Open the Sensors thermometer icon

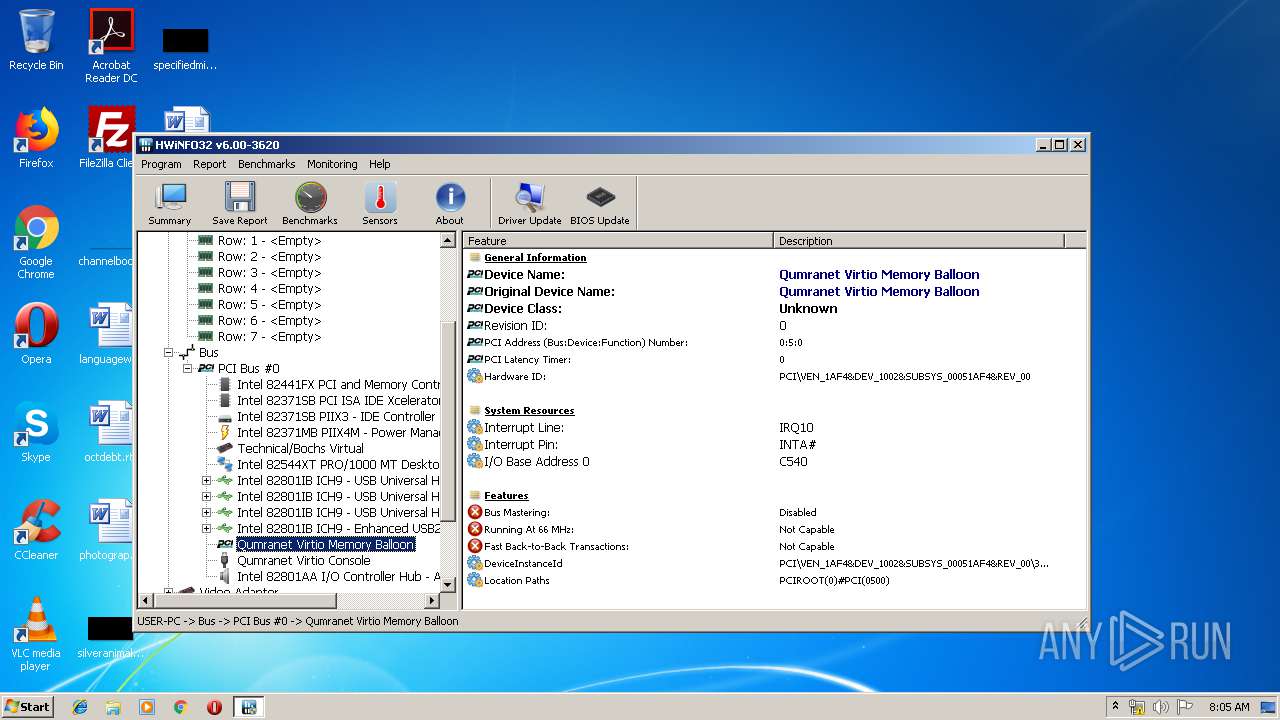click(380, 204)
